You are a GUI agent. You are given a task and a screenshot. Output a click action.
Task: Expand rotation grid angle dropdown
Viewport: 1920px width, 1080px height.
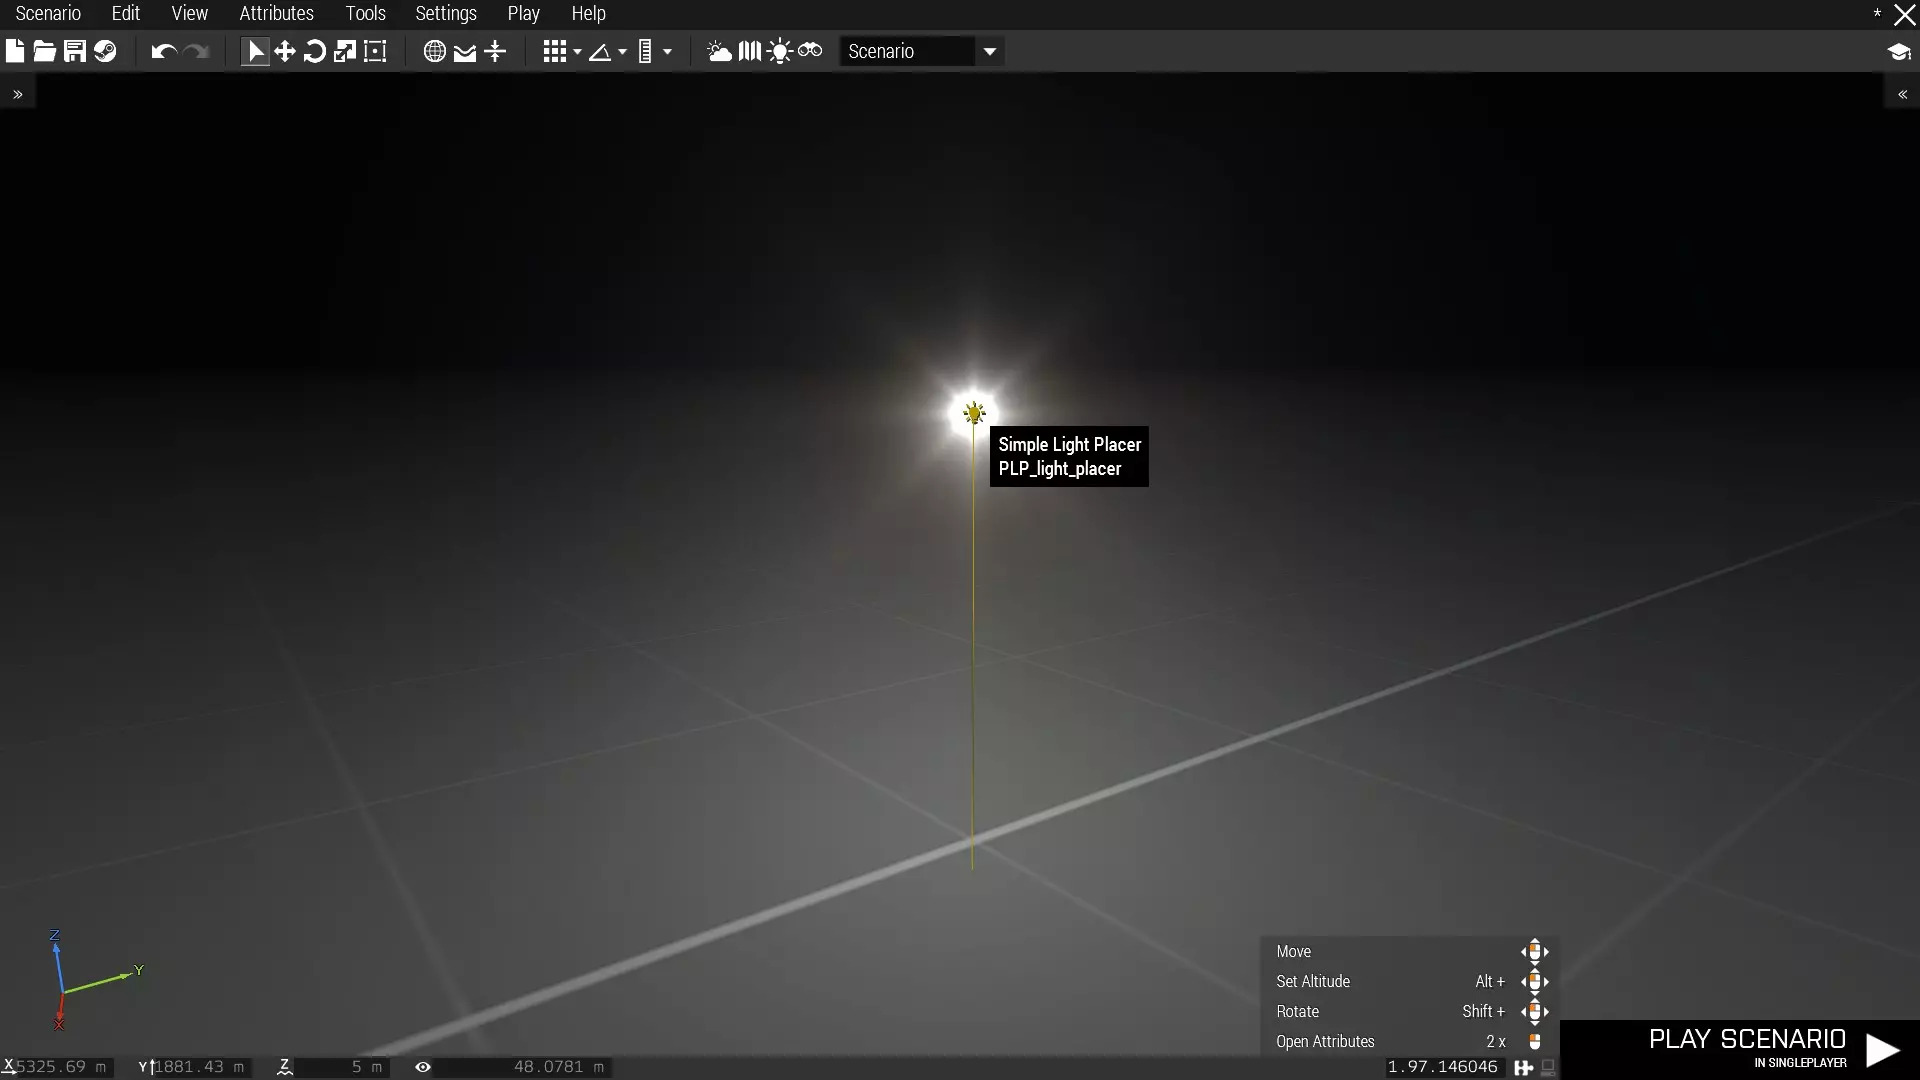(x=623, y=52)
